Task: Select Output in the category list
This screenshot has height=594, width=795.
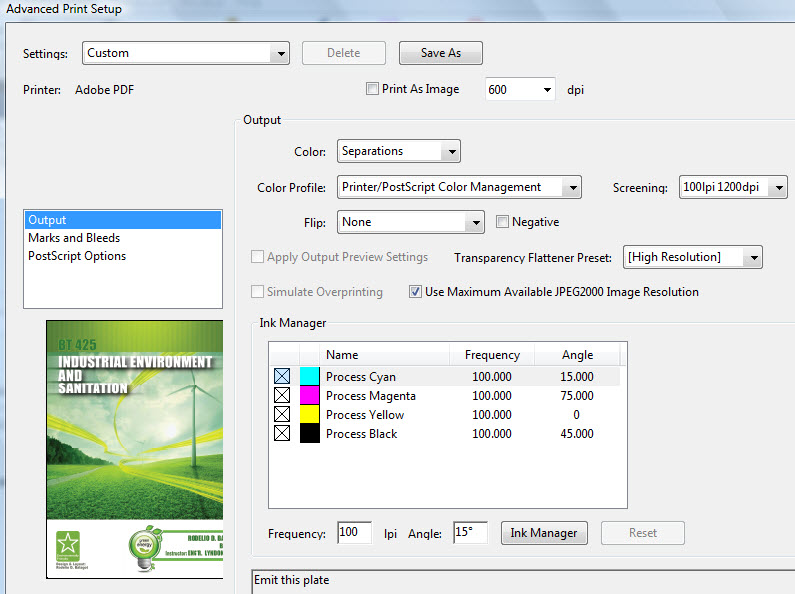Action: click(x=123, y=220)
